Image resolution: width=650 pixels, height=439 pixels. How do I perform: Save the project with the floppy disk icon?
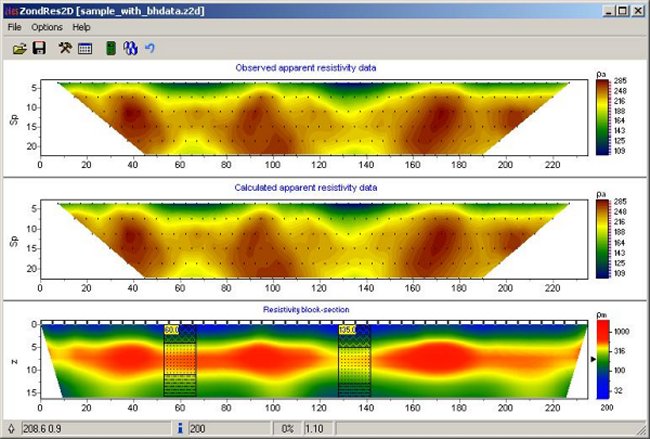[x=39, y=48]
